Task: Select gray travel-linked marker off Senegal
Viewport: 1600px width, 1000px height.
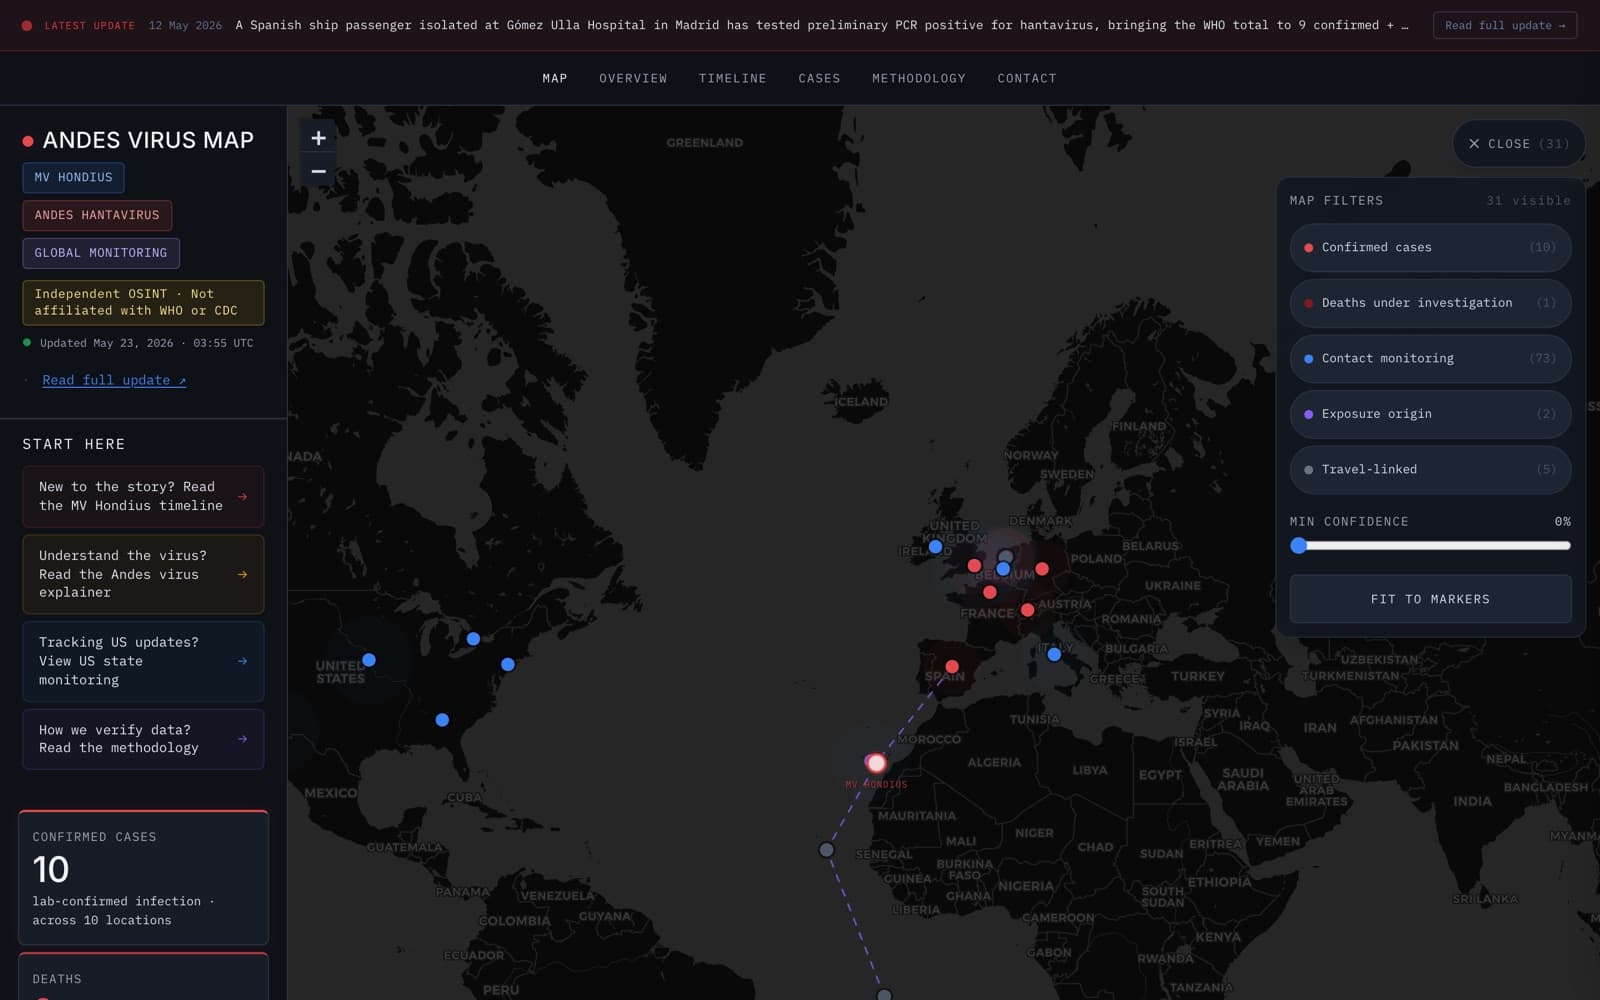Action: (826, 850)
